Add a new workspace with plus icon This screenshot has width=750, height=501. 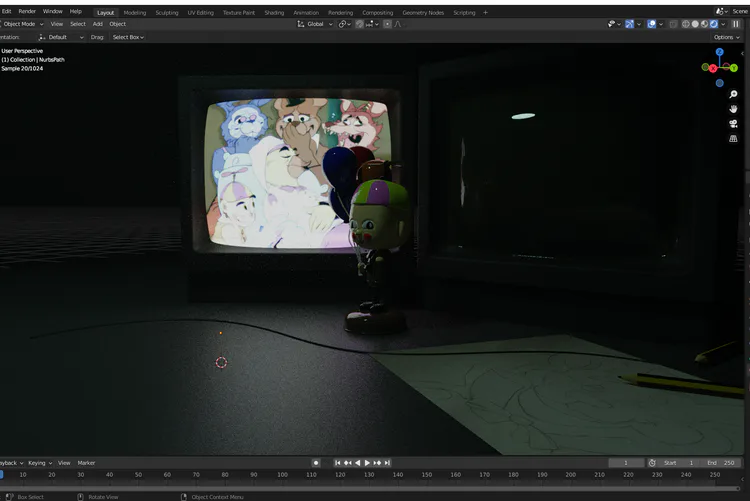pos(485,13)
